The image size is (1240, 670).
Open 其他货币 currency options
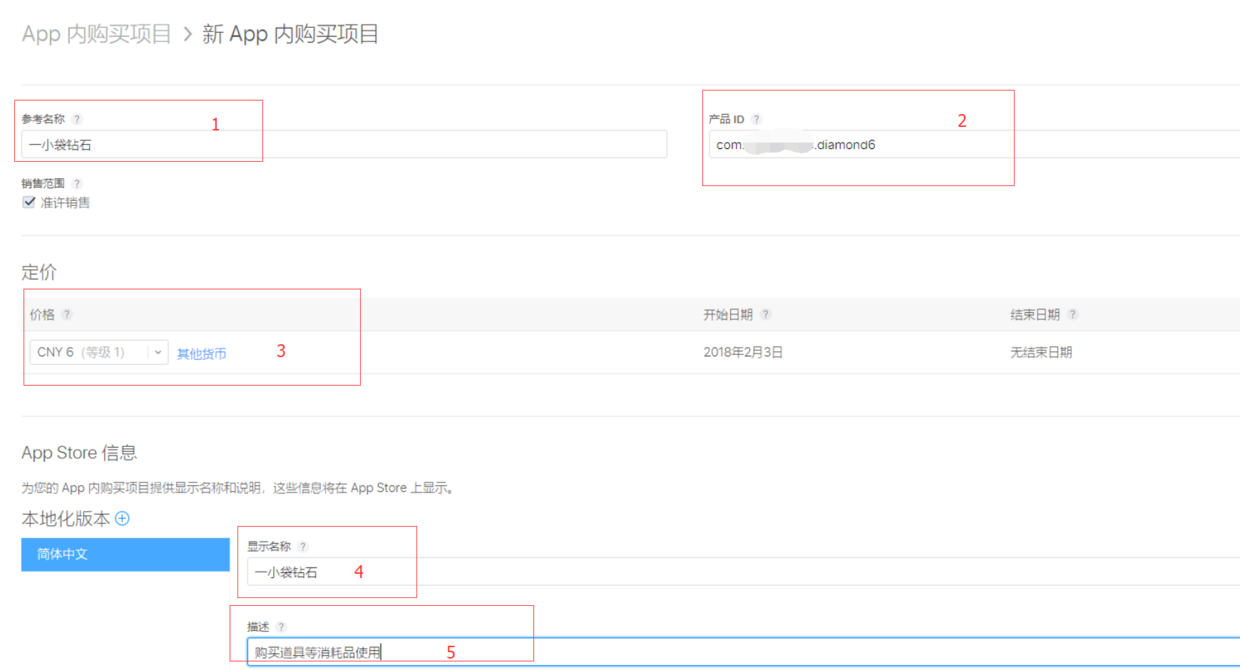[200, 352]
